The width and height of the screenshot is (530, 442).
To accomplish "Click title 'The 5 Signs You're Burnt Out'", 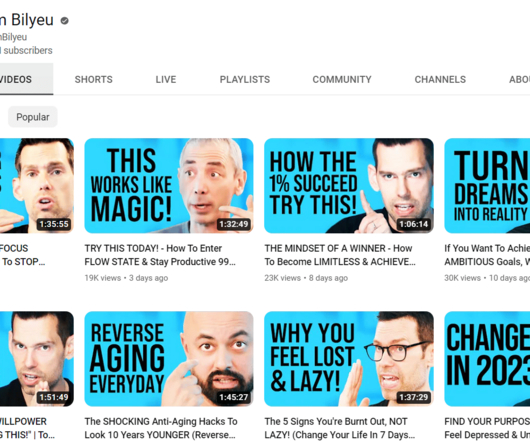I will click(x=339, y=428).
